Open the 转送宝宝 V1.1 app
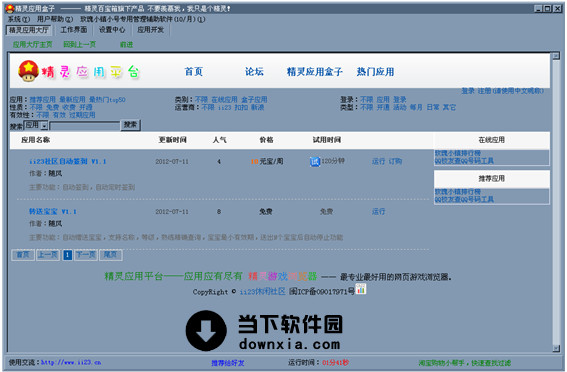567x372 pixels. [x=53, y=211]
